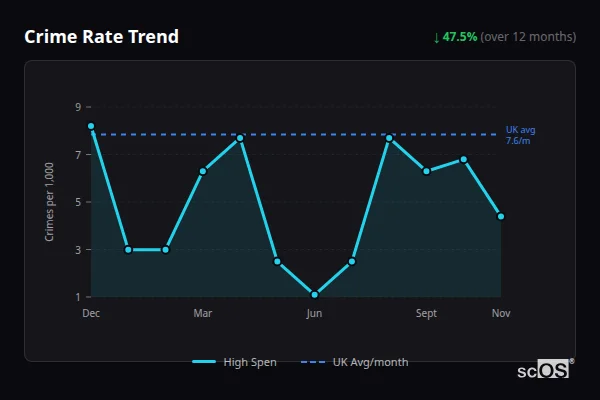600x400 pixels.
Task: Select the Dec data point
Action: (91, 126)
